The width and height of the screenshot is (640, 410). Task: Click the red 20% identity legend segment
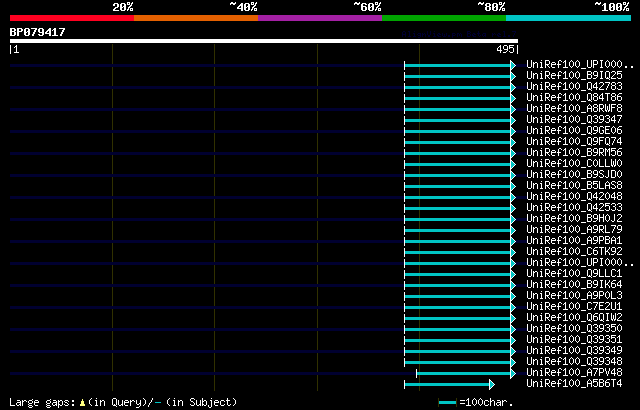click(72, 18)
